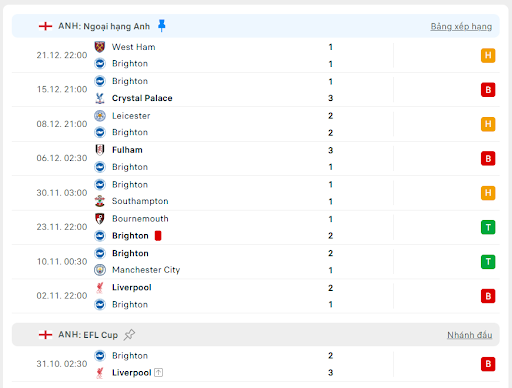Click the red card icon beside Brighton
512x388 pixels.
[158, 236]
